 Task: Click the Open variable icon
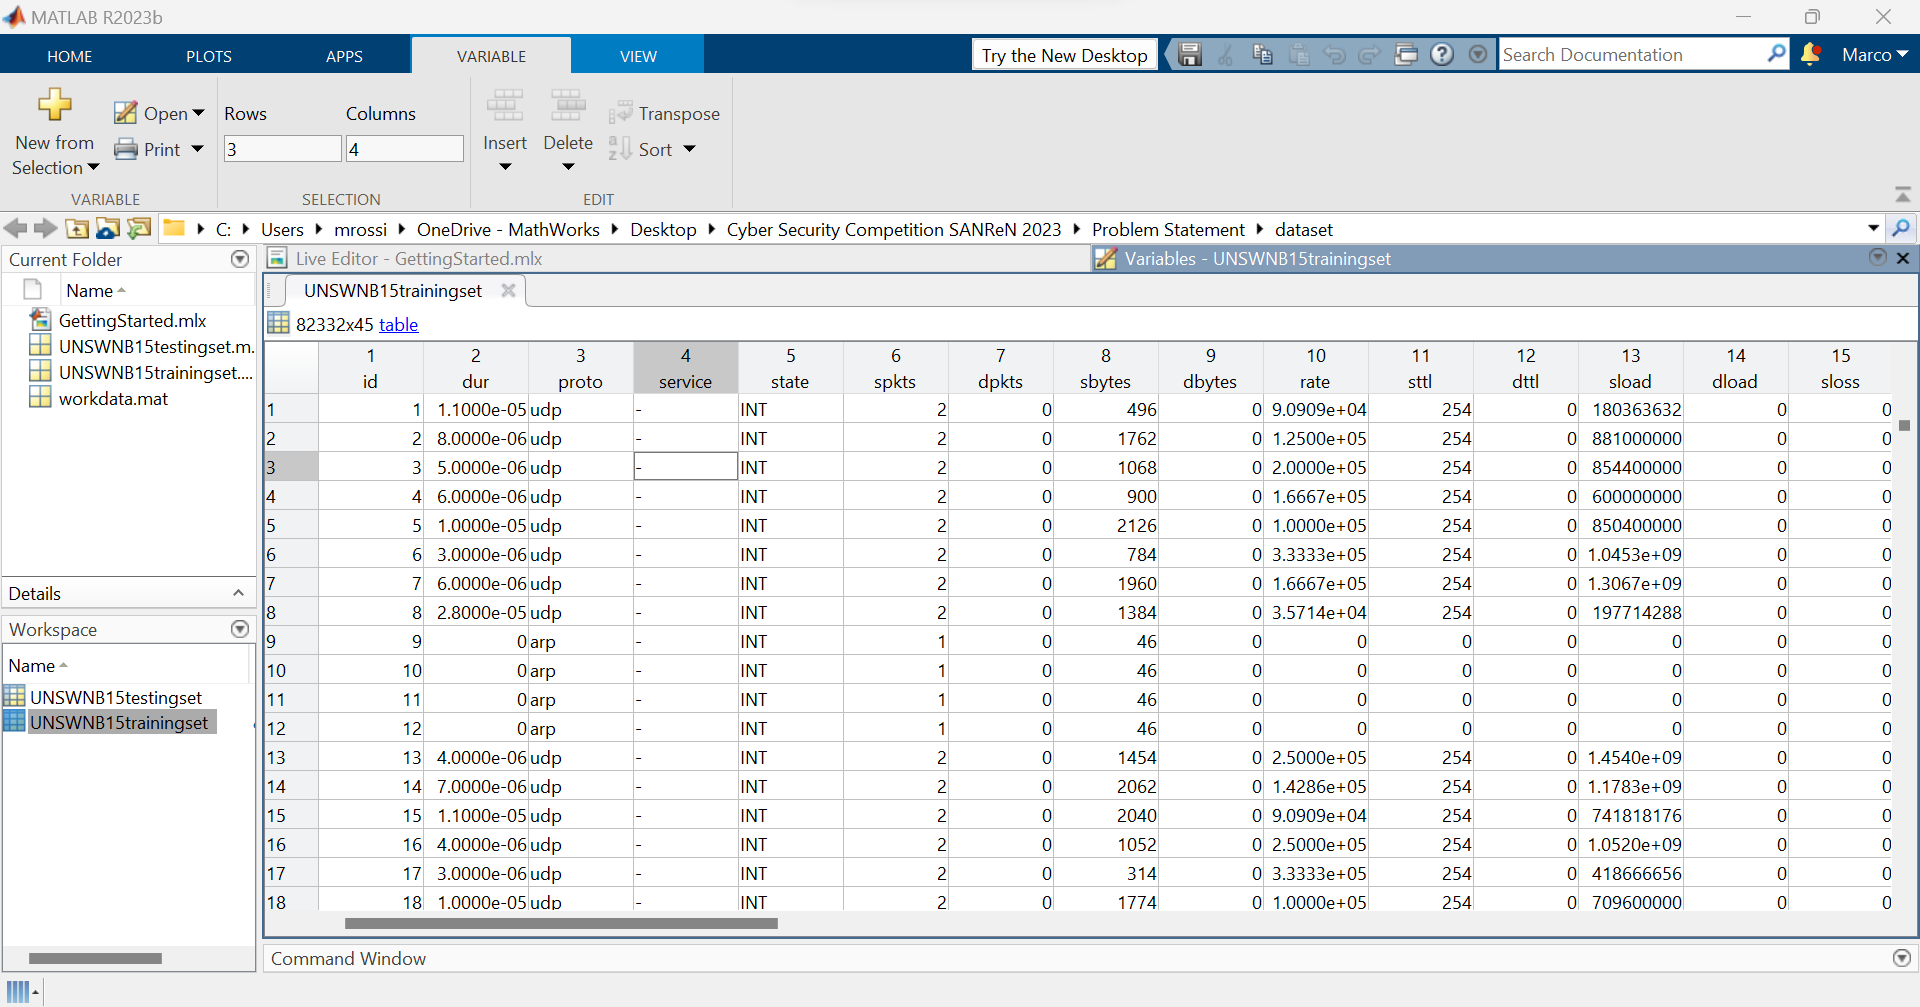click(x=125, y=113)
